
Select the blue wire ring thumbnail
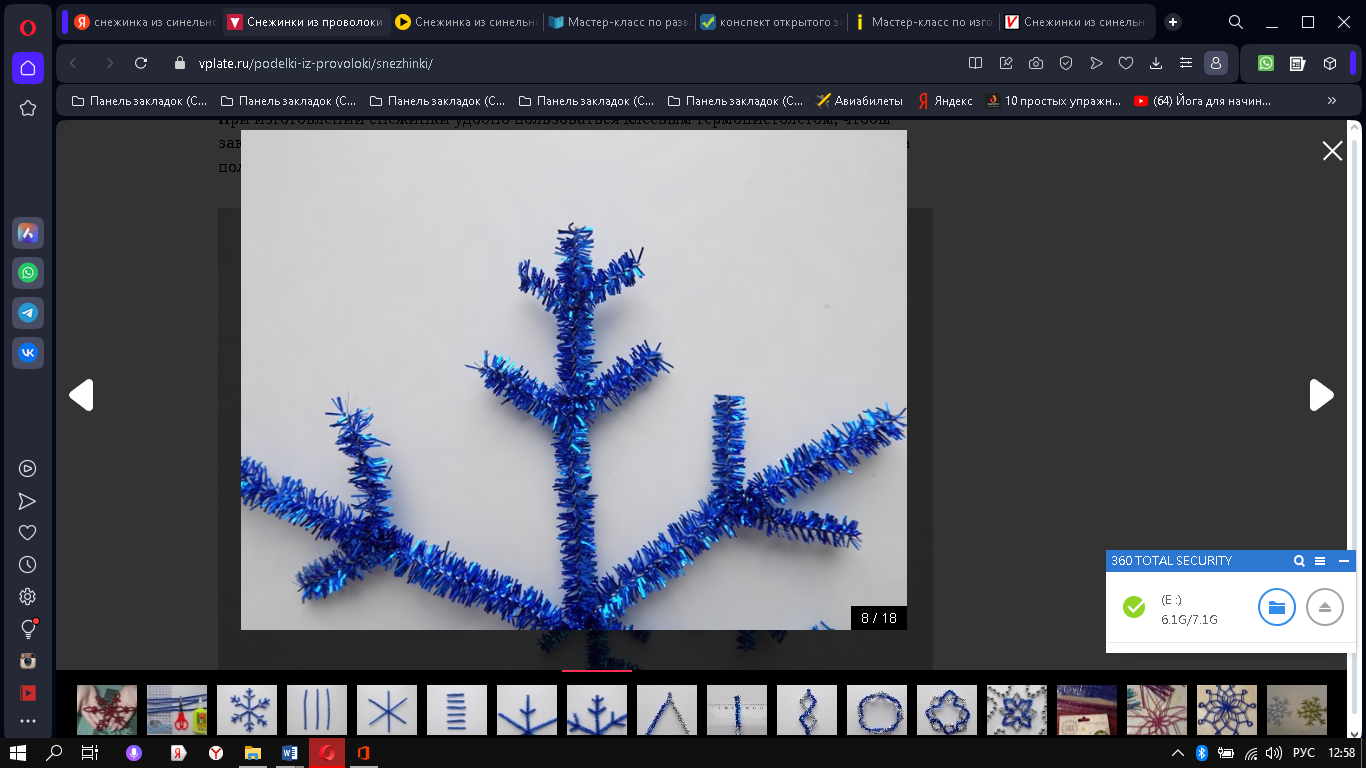click(x=877, y=710)
